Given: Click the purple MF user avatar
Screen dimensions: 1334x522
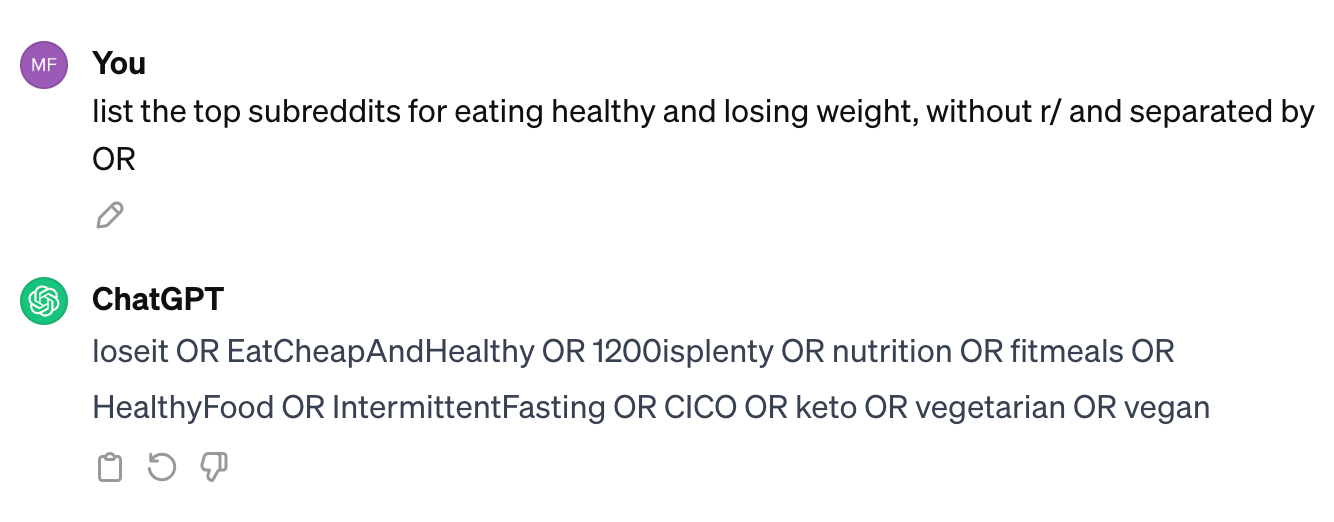Looking at the screenshot, I should (x=44, y=66).
